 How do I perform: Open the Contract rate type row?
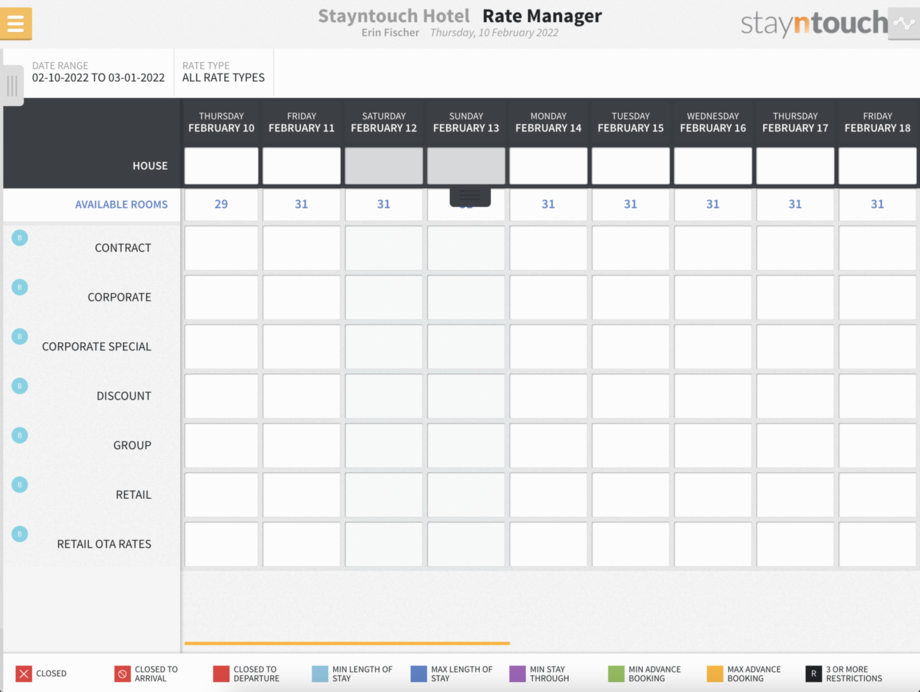pyautogui.click(x=123, y=248)
